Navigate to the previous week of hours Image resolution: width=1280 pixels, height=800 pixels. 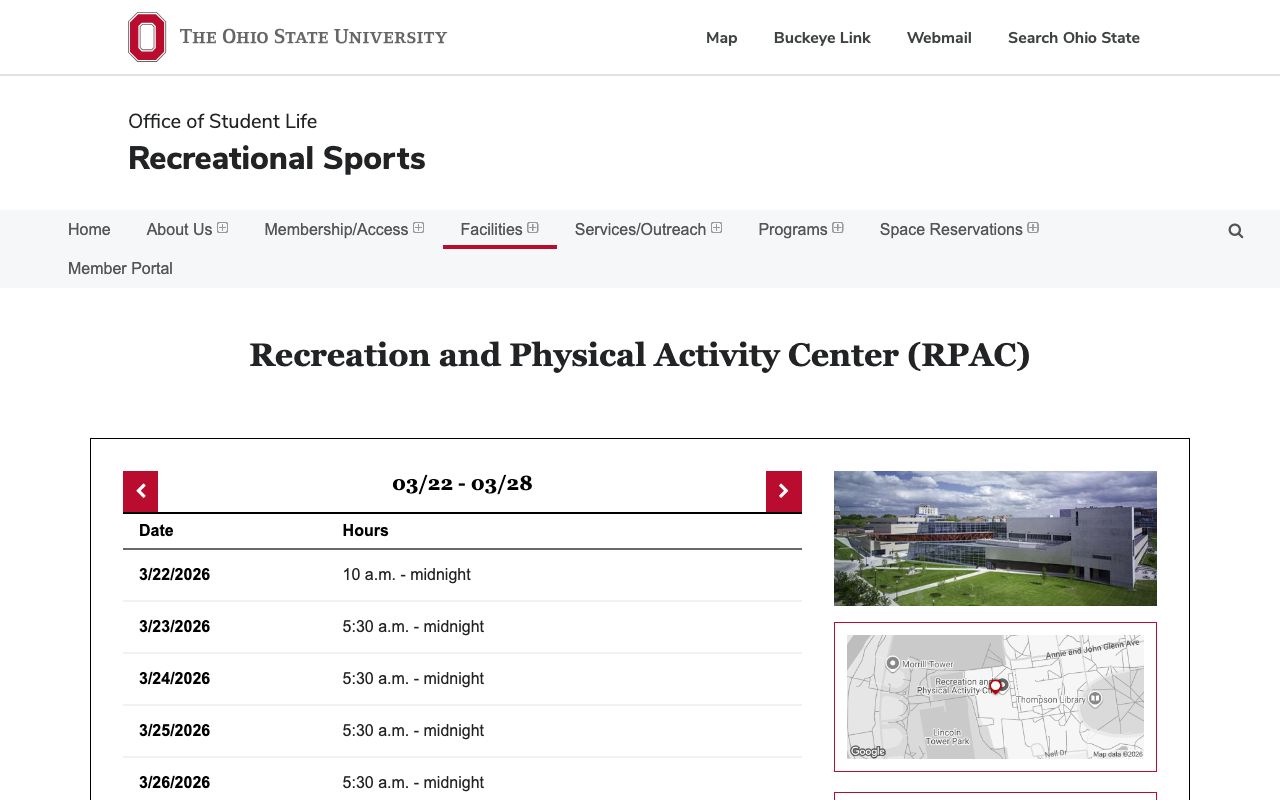(140, 491)
